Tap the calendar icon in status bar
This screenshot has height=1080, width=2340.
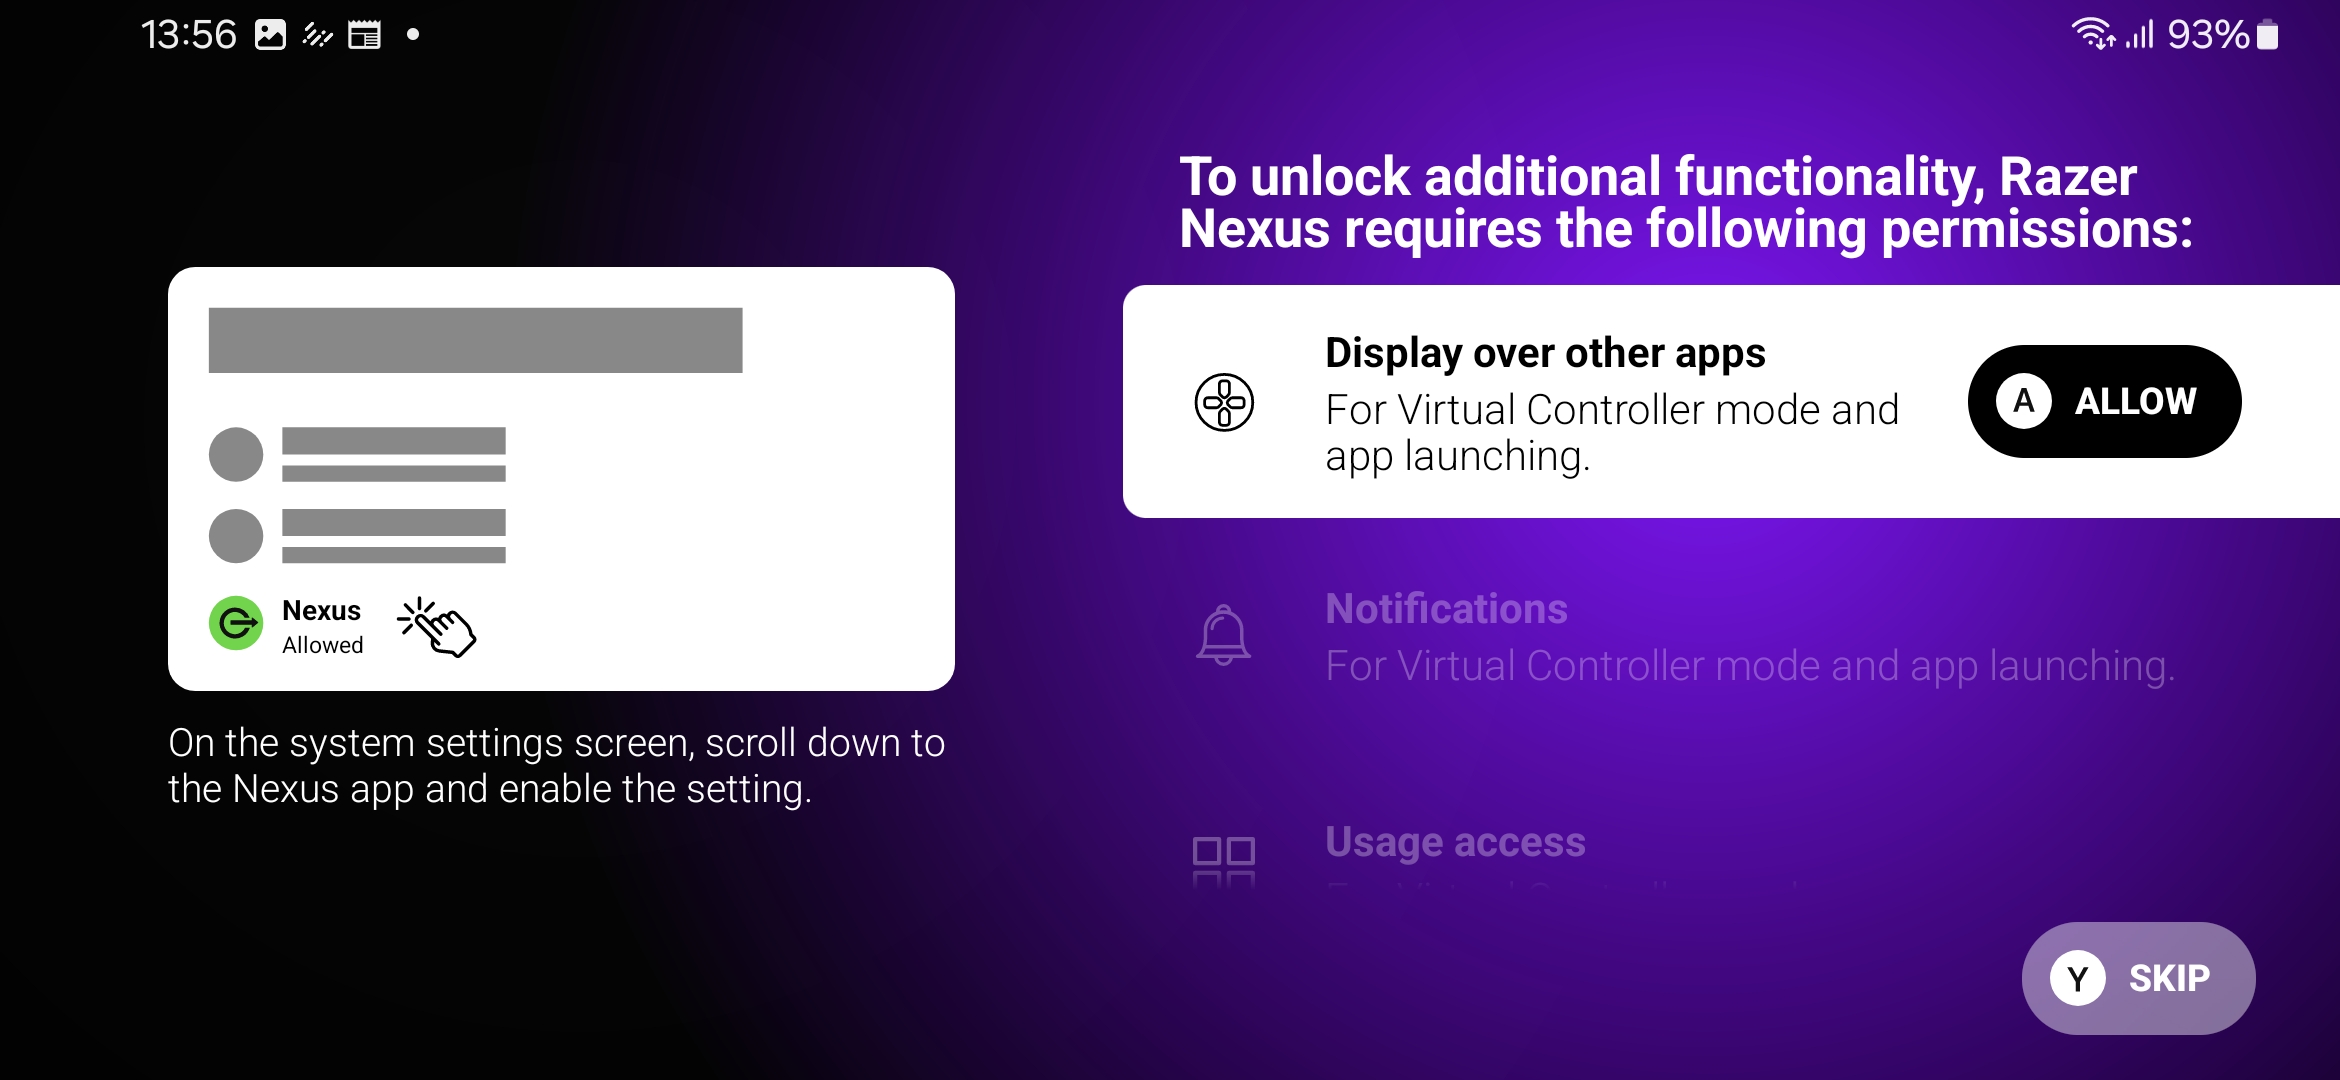364,35
